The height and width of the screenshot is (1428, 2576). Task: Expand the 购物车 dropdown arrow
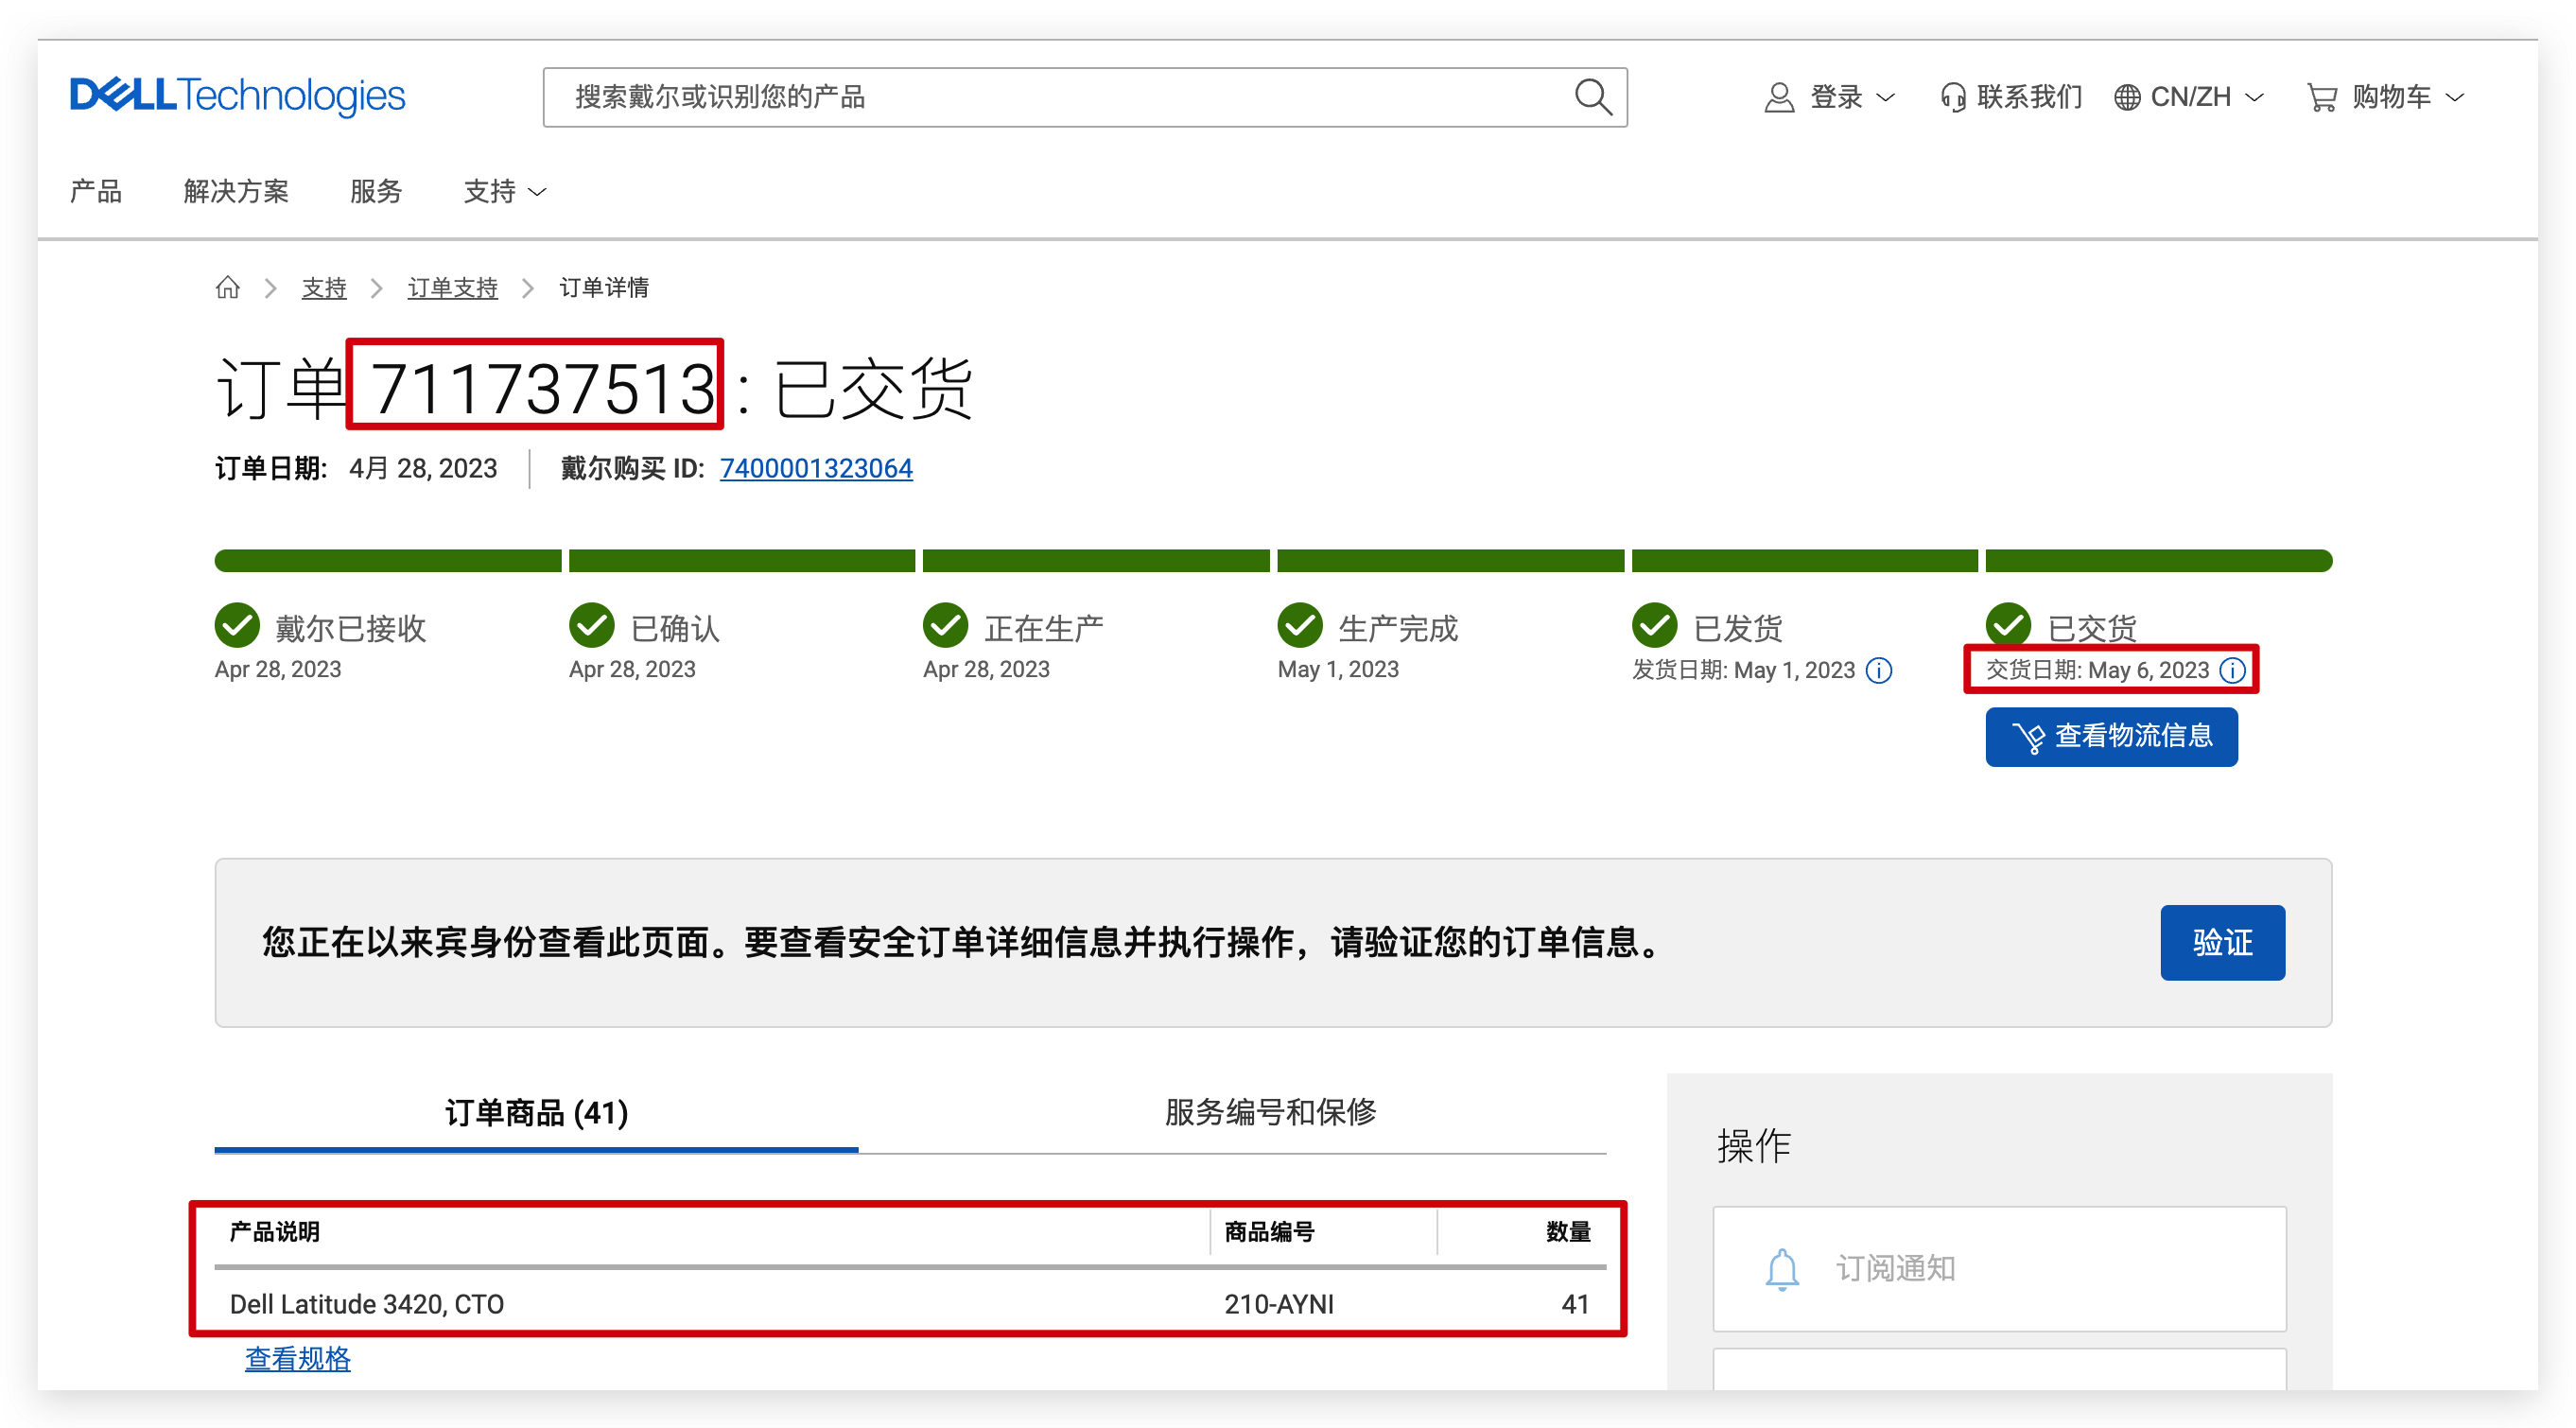pyautogui.click(x=2455, y=97)
